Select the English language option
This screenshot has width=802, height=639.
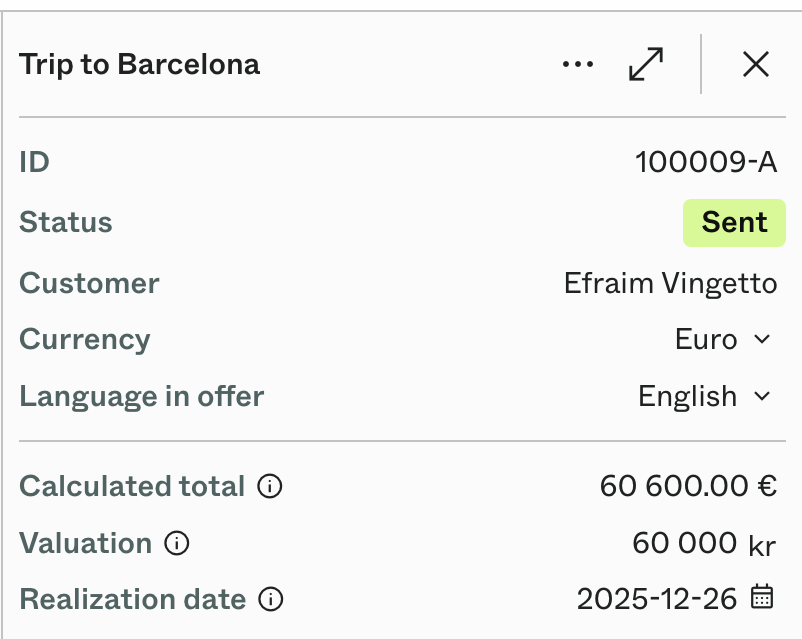(x=689, y=396)
